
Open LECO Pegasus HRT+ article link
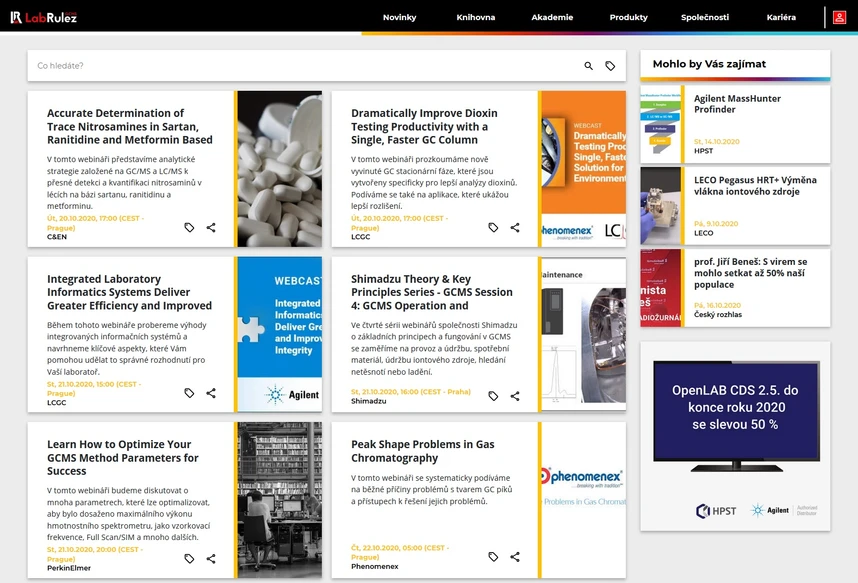coord(755,186)
